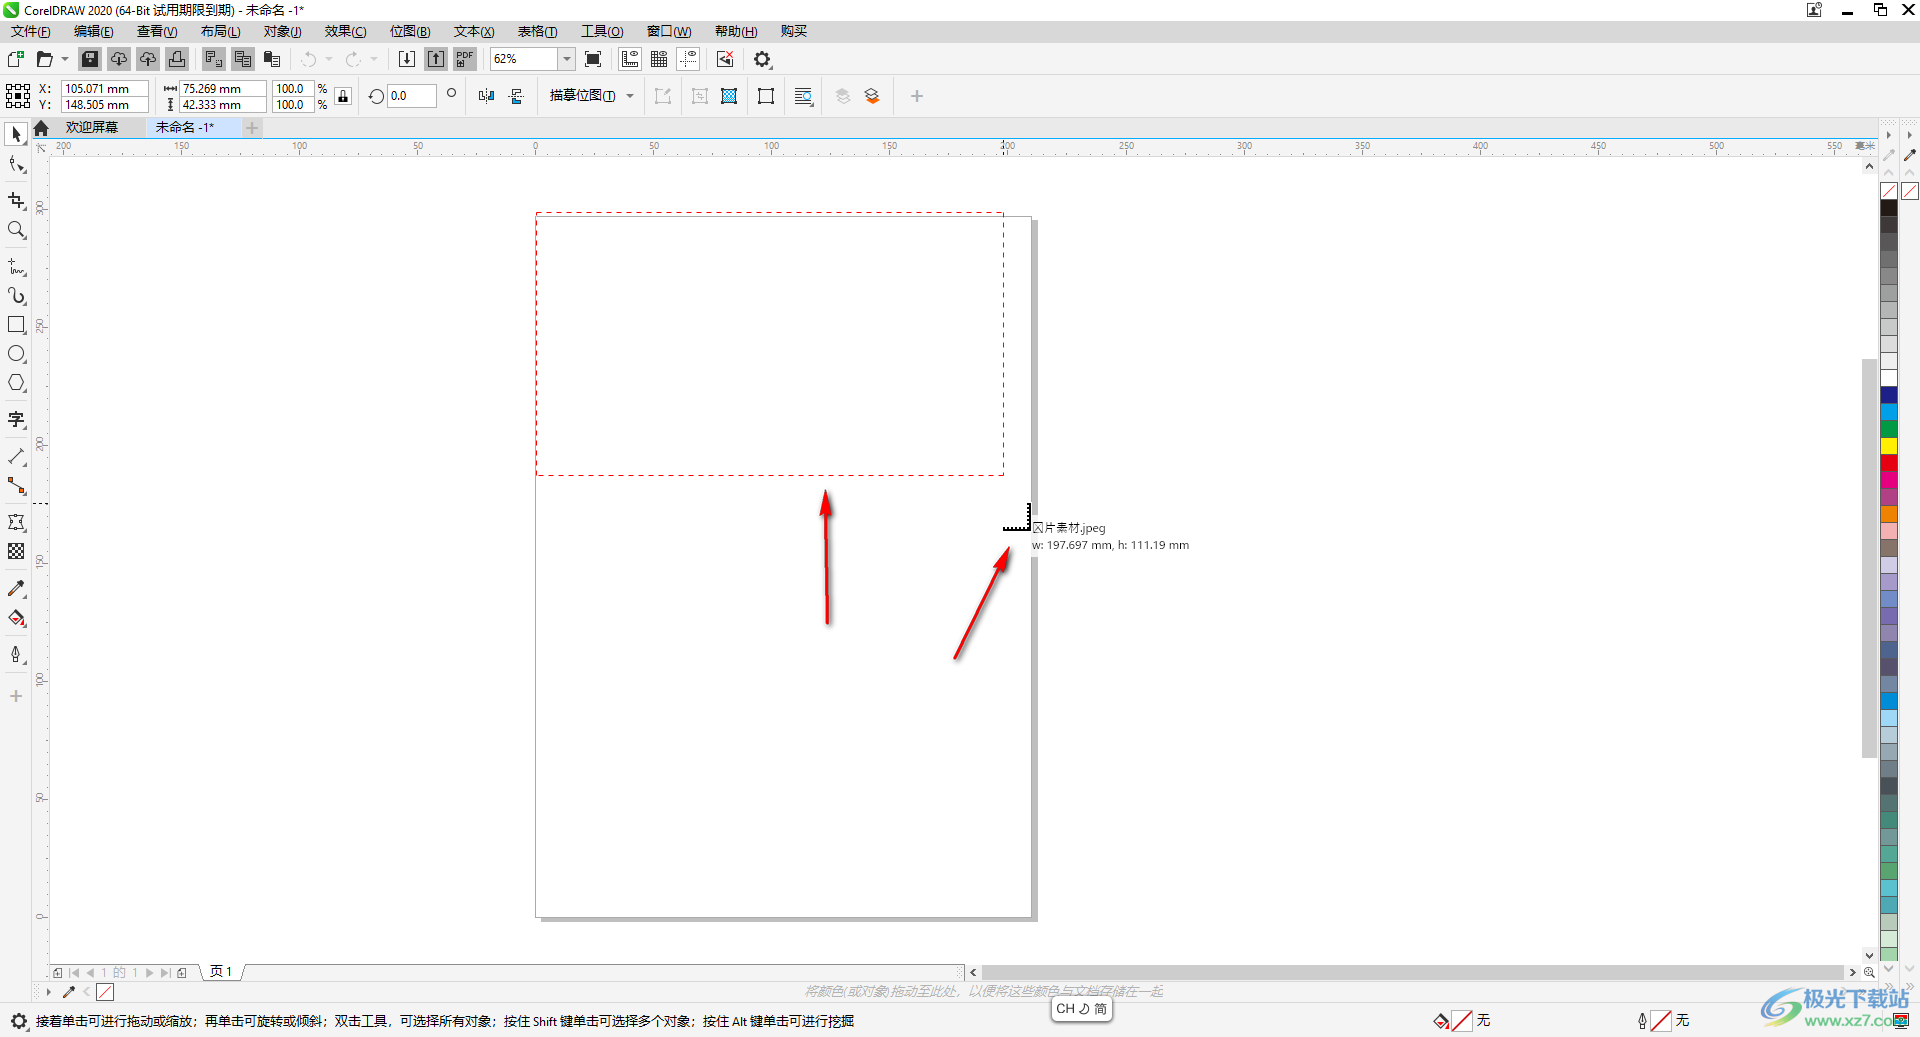Click the Print icon in the toolbar
This screenshot has width=1920, height=1037.
click(x=177, y=59)
